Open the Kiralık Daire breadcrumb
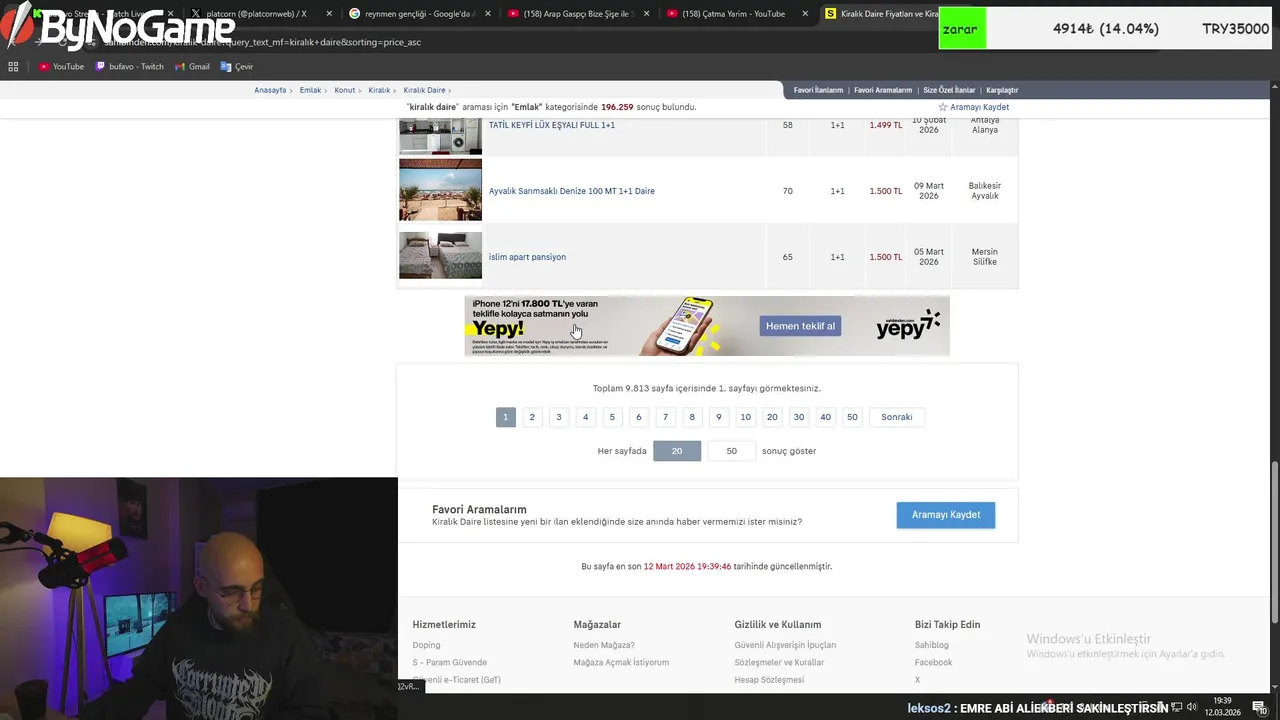The width and height of the screenshot is (1280, 720). (x=424, y=90)
